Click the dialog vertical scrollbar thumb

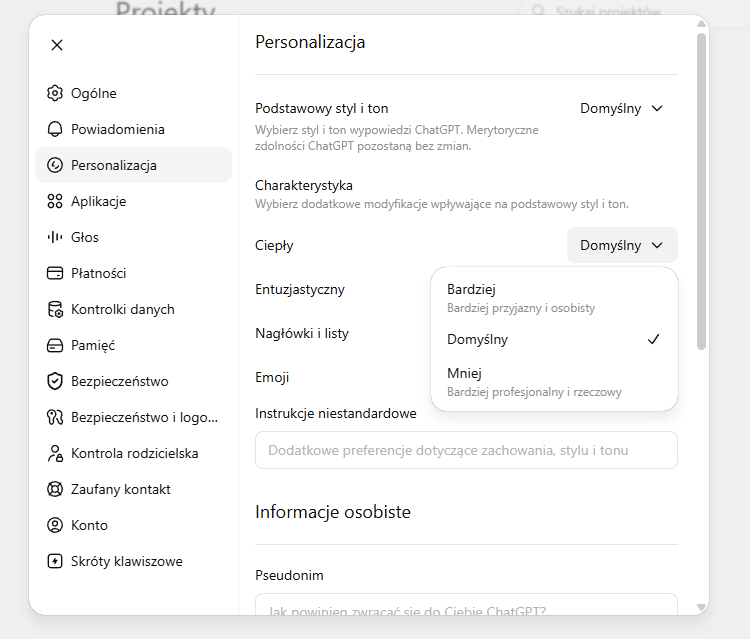coord(702,191)
